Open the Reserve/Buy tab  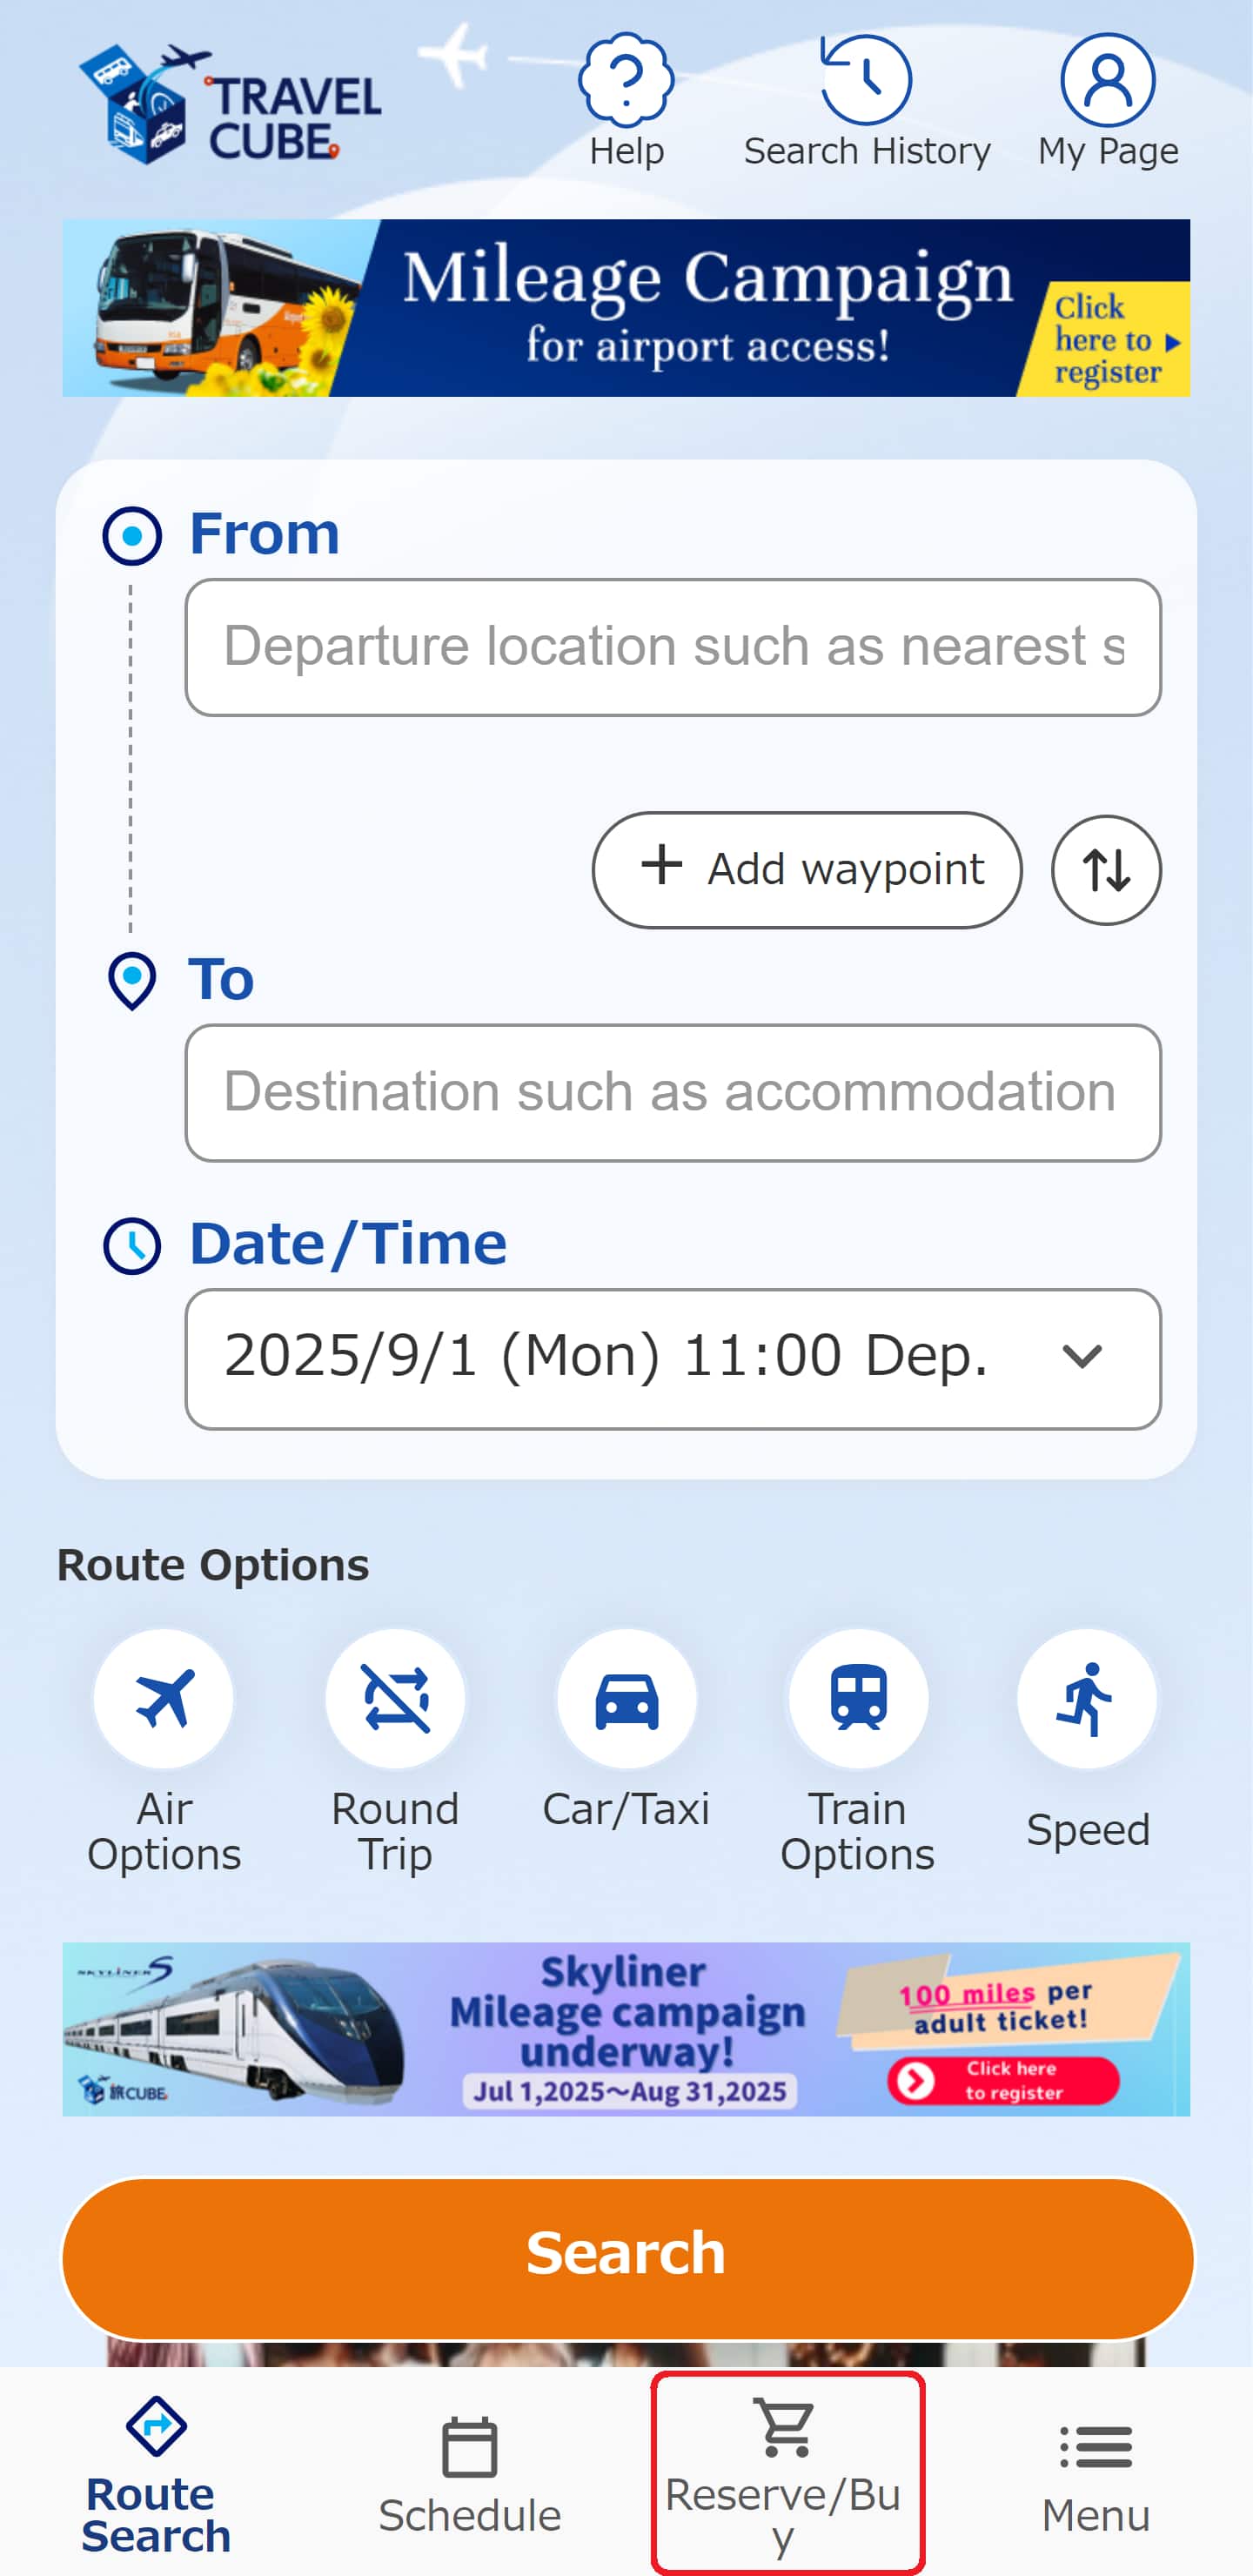[x=786, y=2472]
